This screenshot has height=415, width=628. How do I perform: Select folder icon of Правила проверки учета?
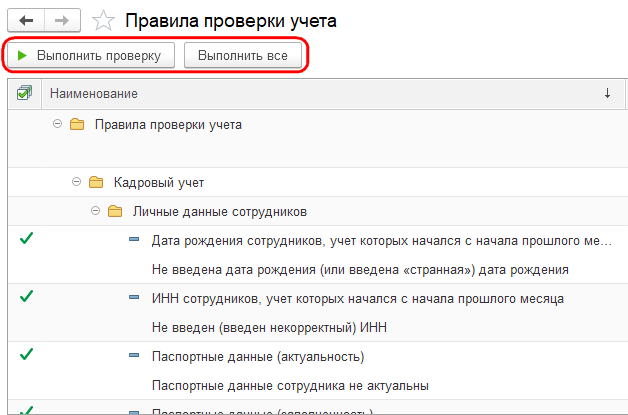[x=77, y=124]
